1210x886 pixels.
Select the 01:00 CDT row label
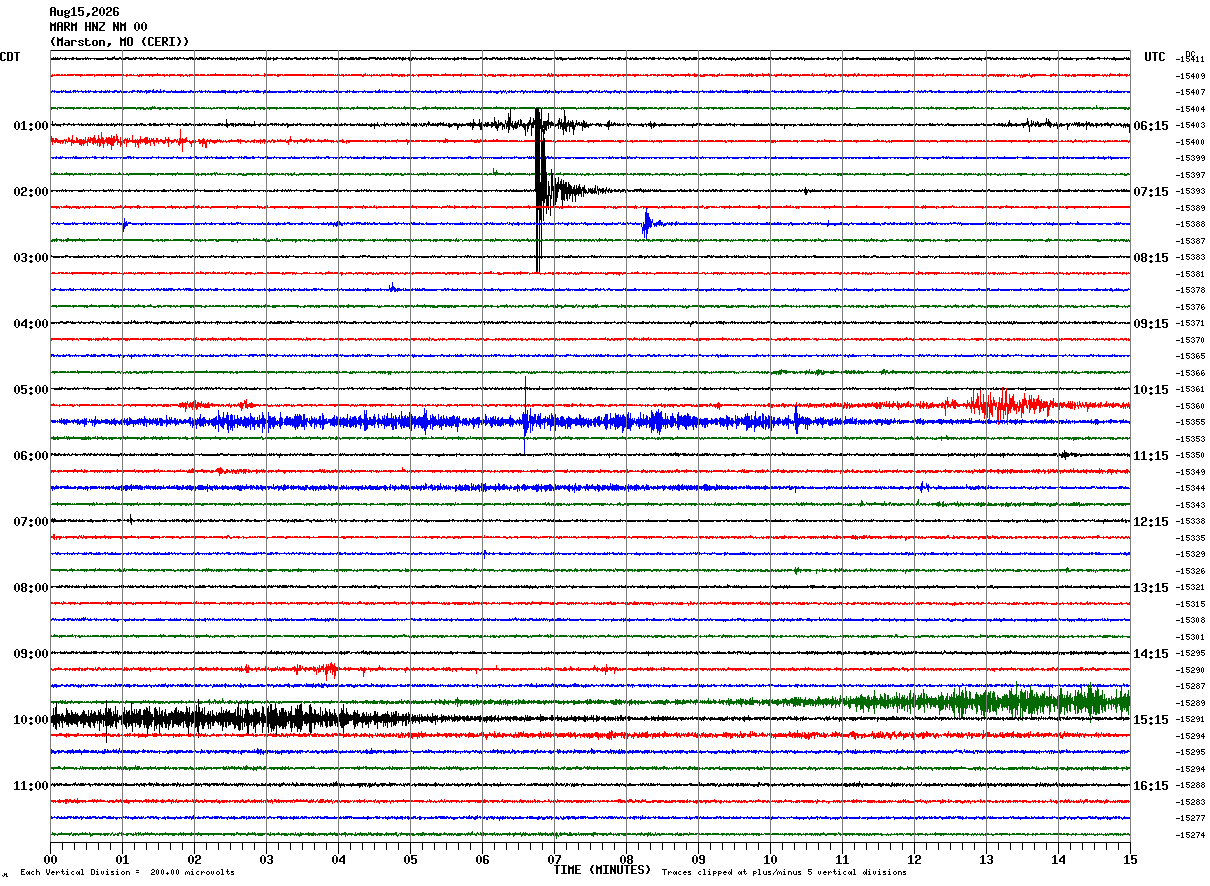pos(31,126)
